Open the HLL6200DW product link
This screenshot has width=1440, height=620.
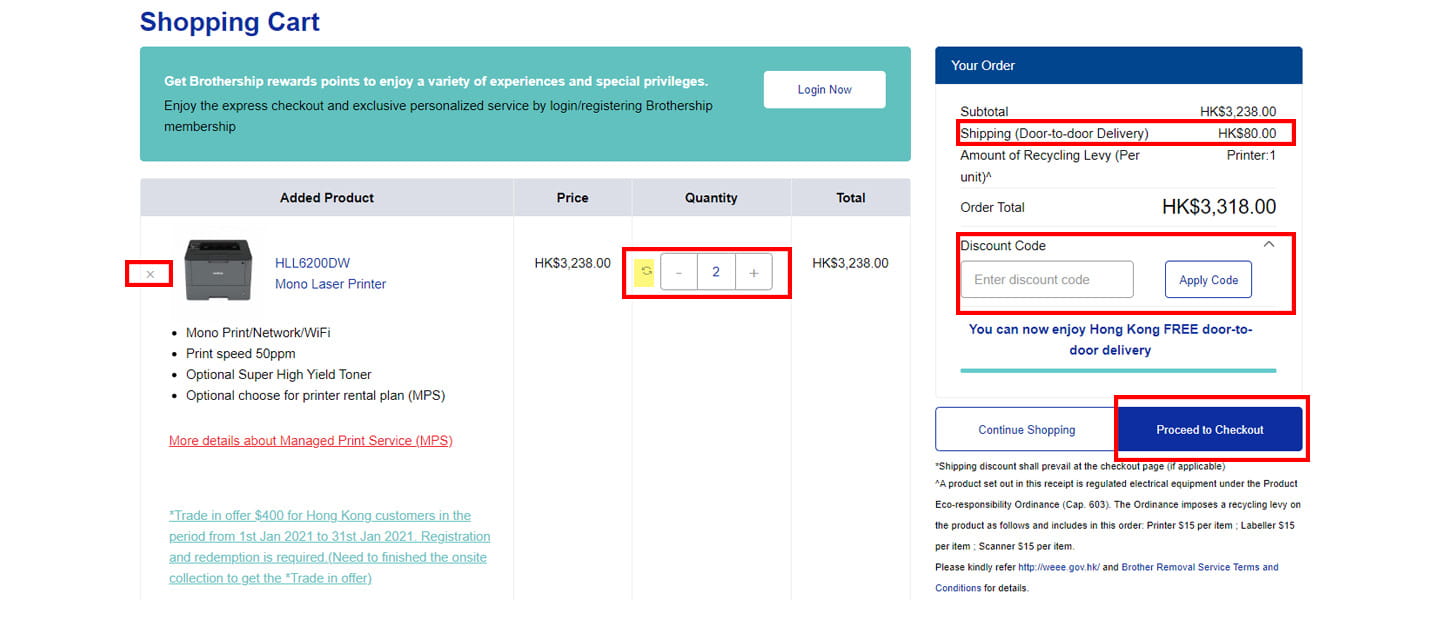point(312,263)
